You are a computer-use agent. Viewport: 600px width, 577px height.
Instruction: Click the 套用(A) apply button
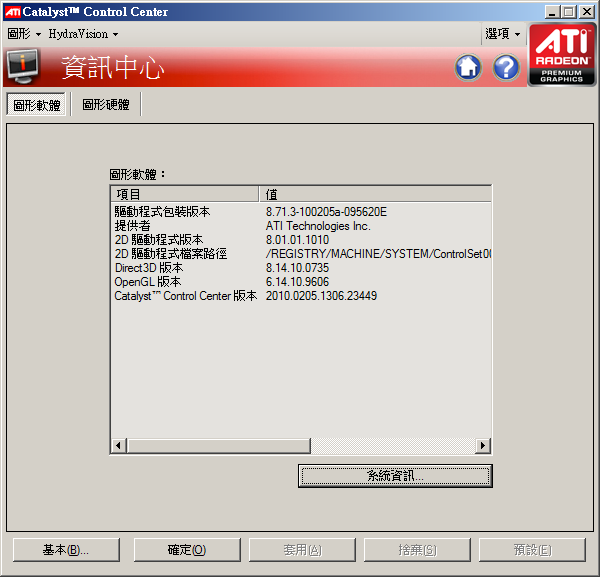tap(302, 550)
